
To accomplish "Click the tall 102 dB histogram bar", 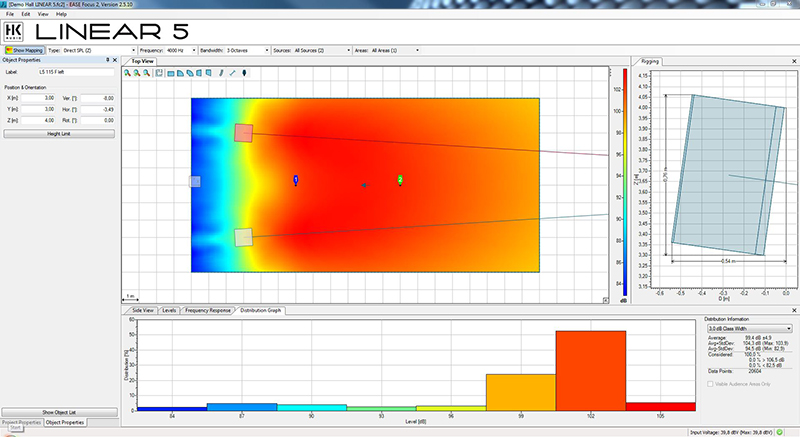I will click(591, 371).
